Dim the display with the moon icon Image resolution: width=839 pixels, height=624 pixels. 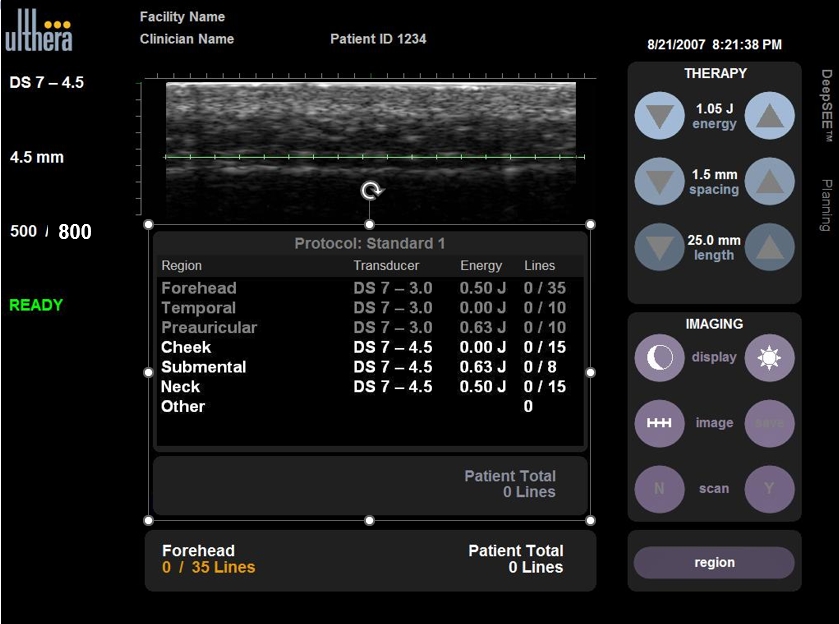pos(659,357)
